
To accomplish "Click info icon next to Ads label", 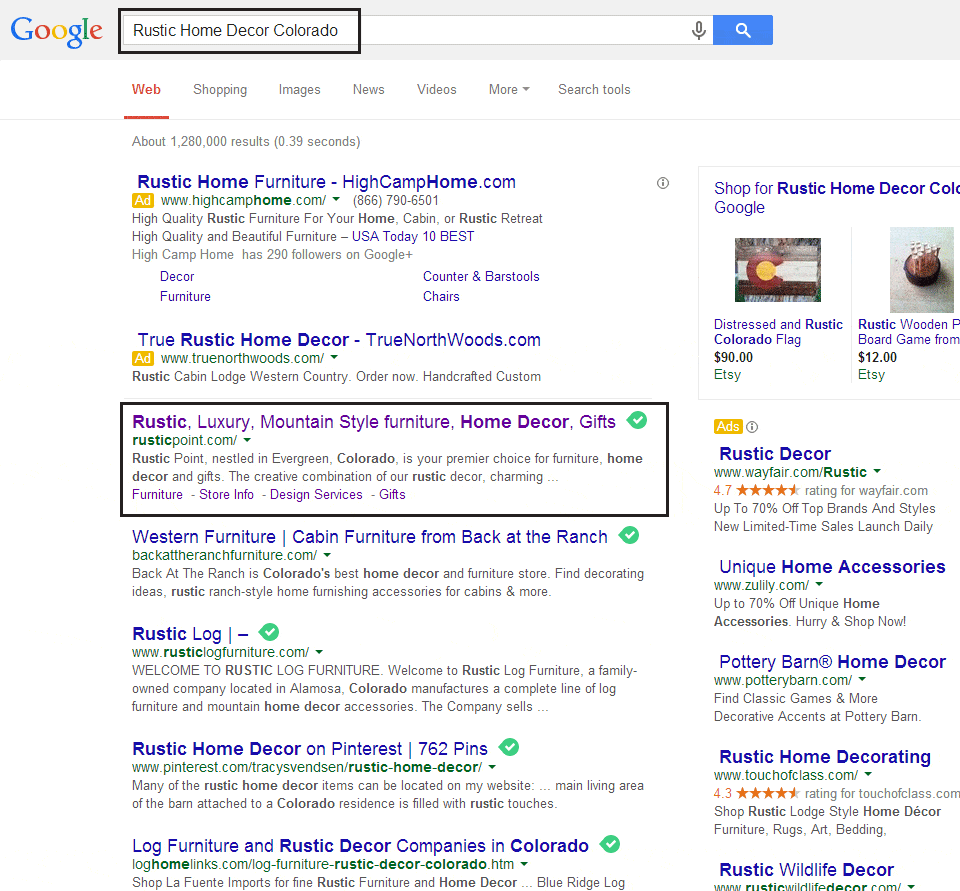I will 752,427.
